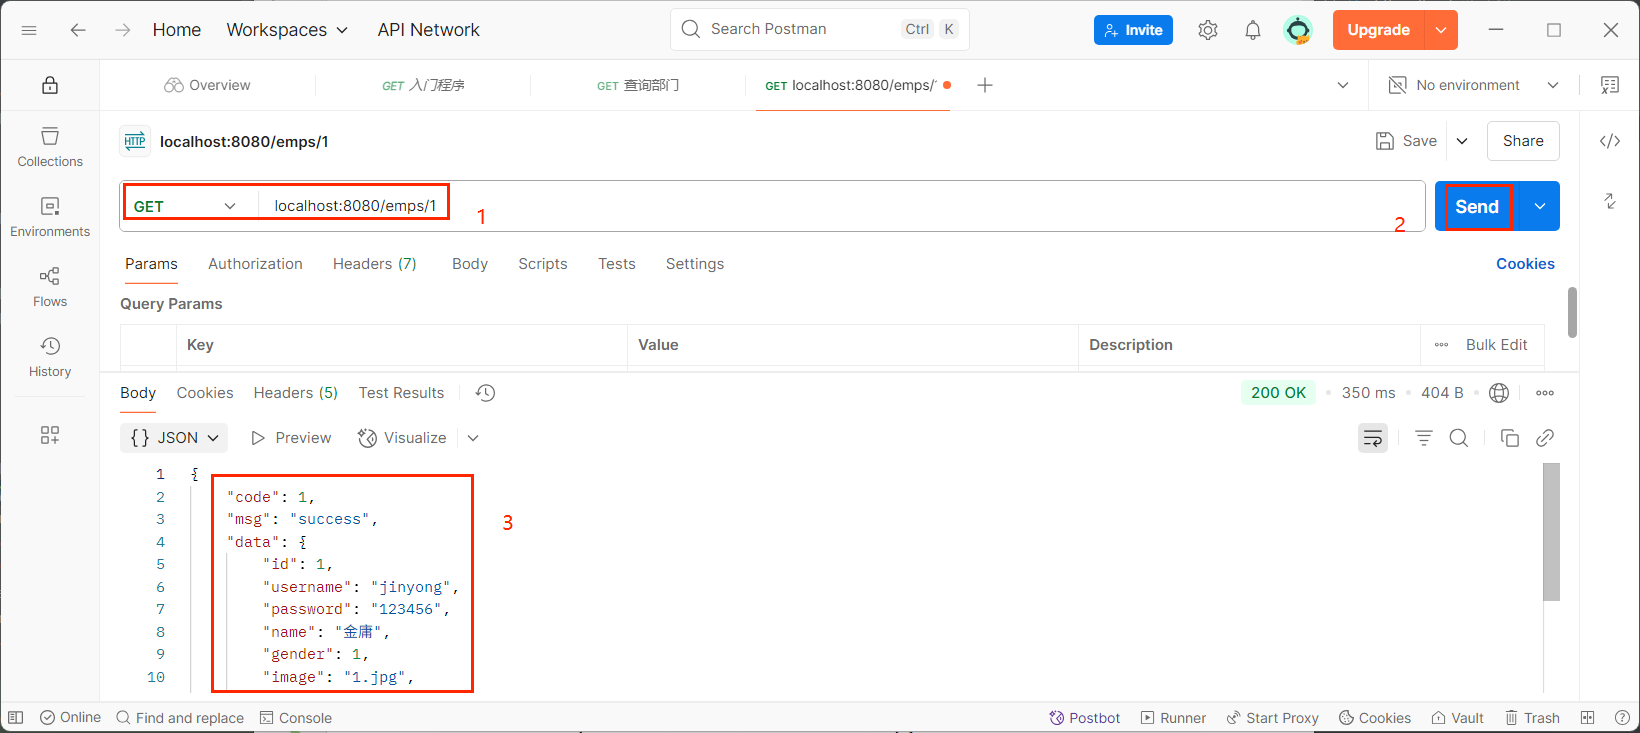Click Bulk Edit in params table
The width and height of the screenshot is (1640, 733).
coord(1496,345)
